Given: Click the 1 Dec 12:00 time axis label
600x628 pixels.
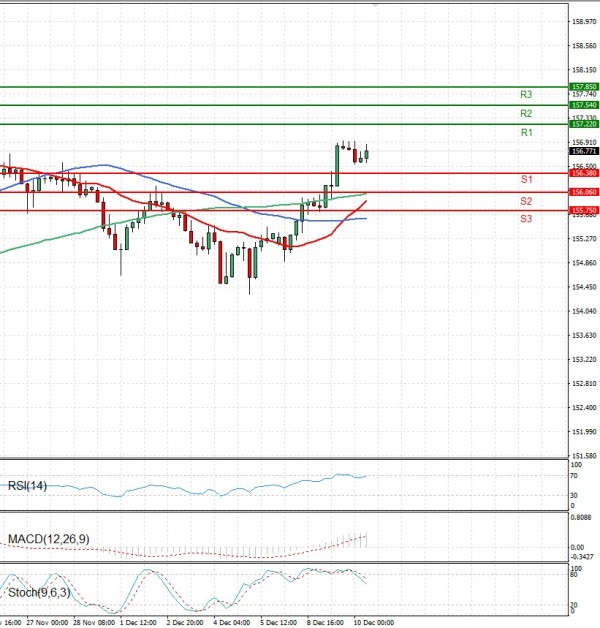Looking at the screenshot, I should click(x=136, y=621).
